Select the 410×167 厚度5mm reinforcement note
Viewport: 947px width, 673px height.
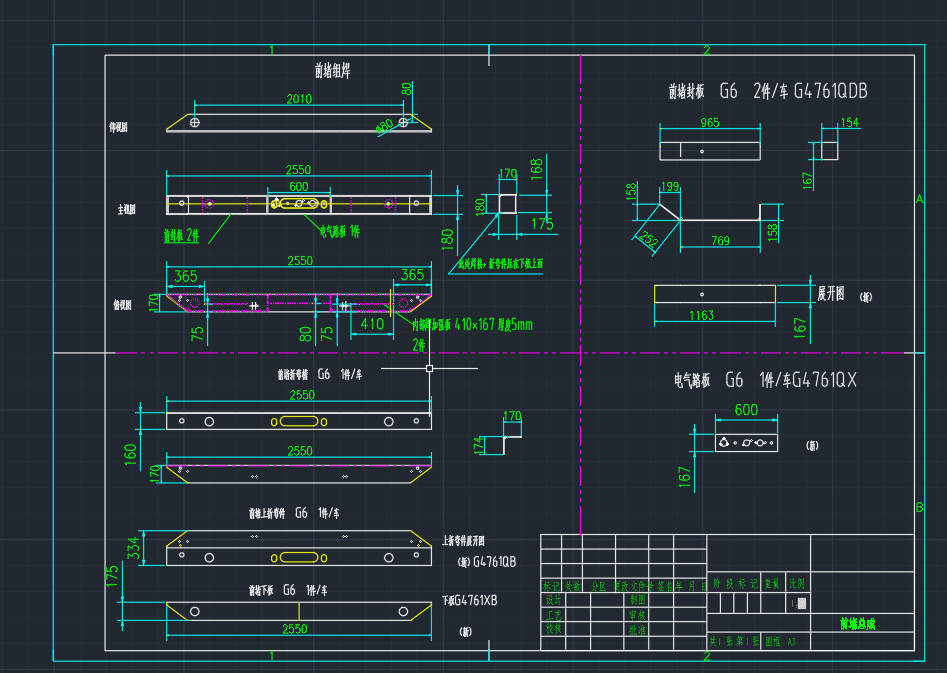(472, 325)
